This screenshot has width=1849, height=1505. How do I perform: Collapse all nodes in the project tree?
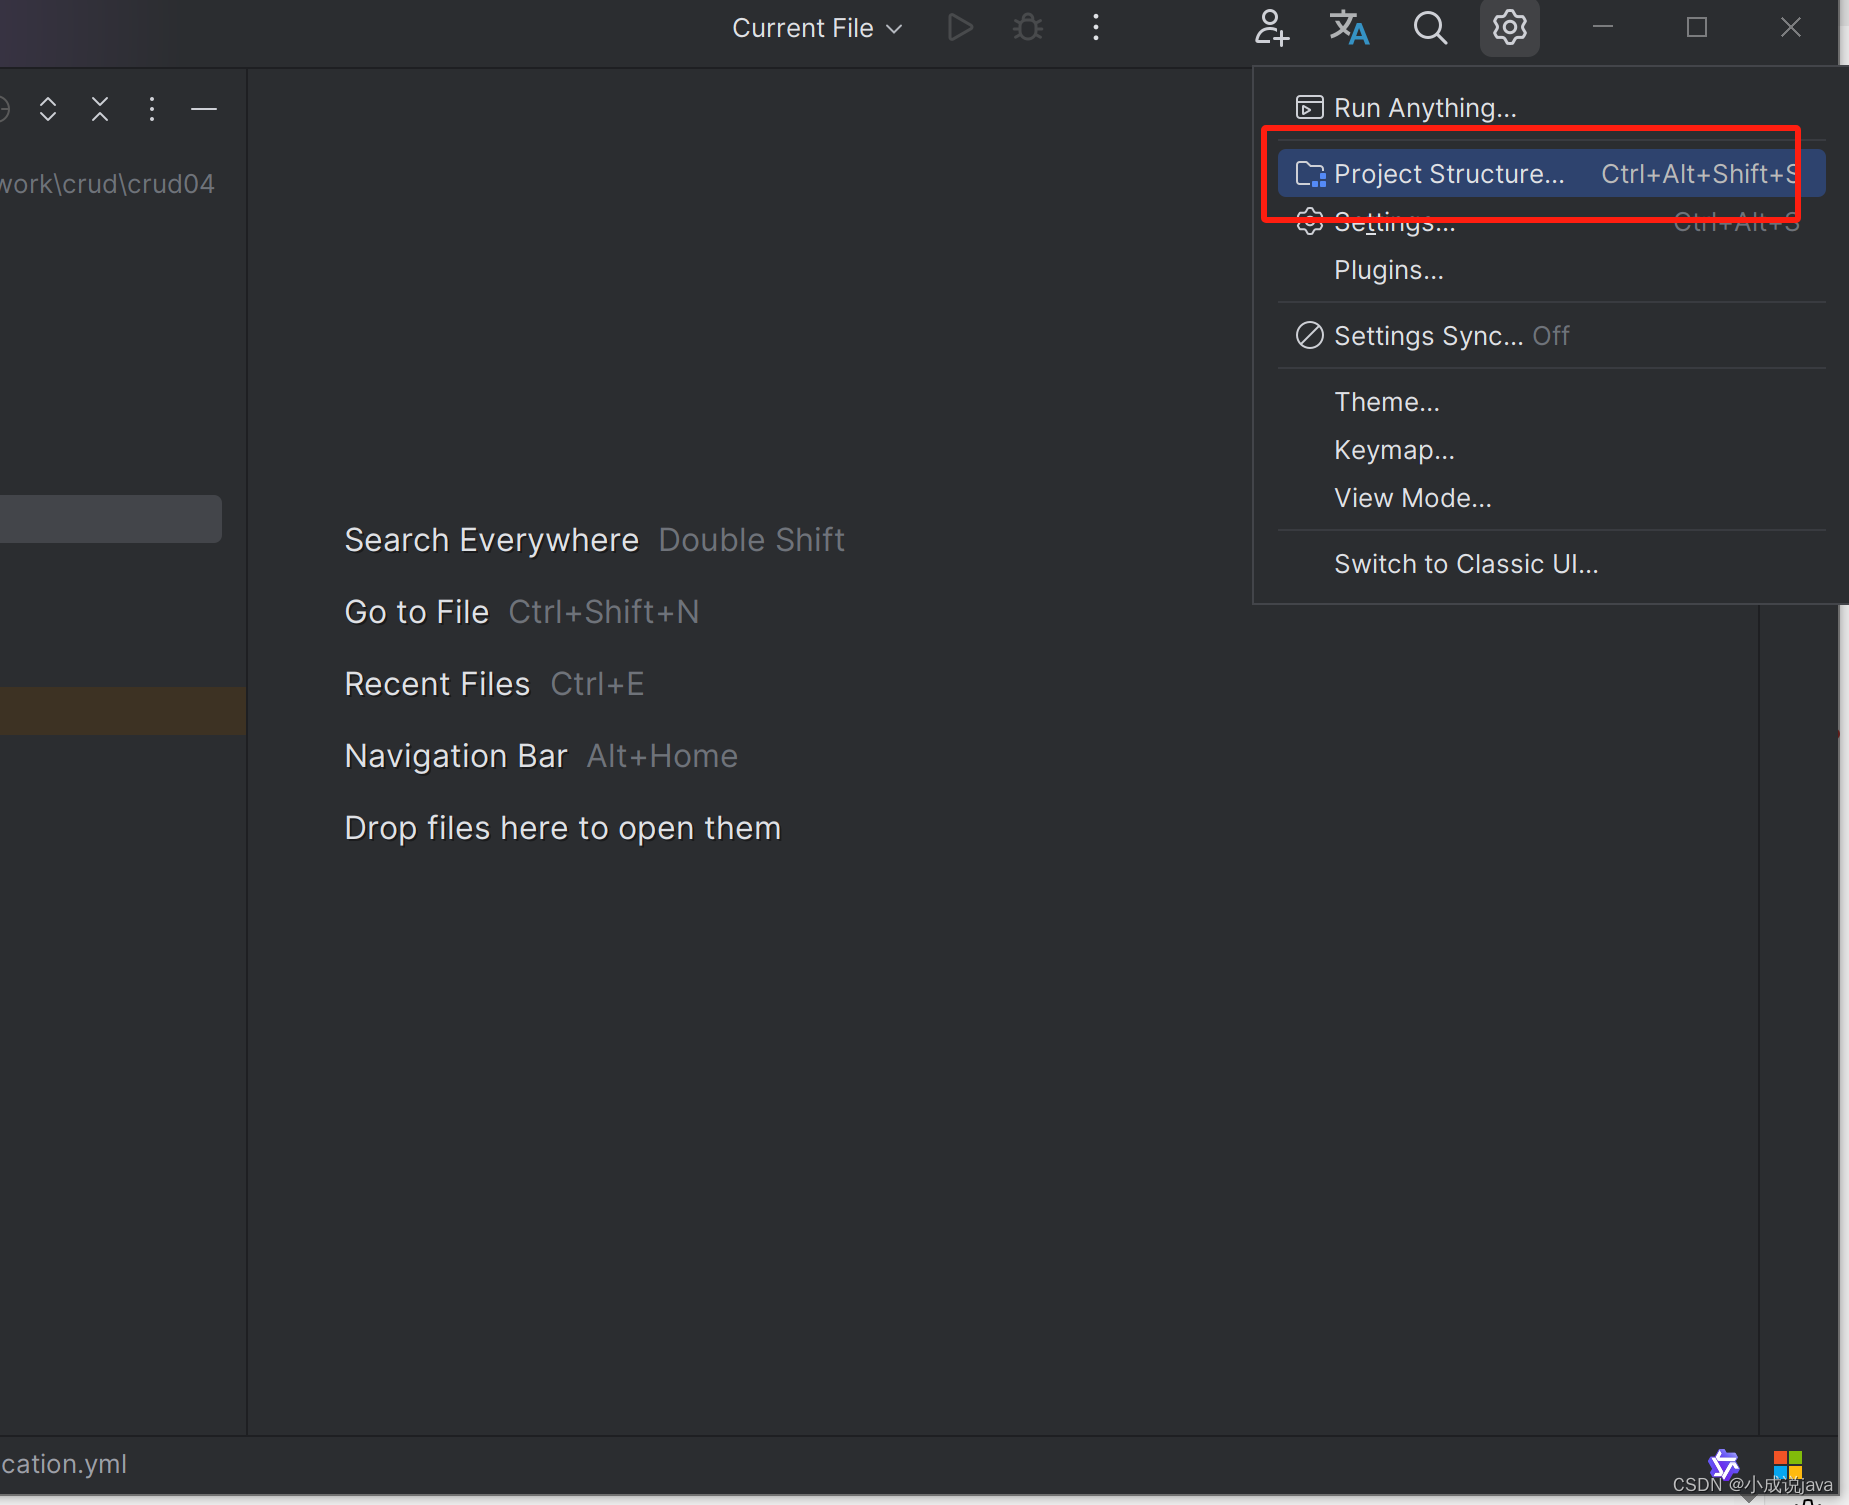(x=99, y=108)
